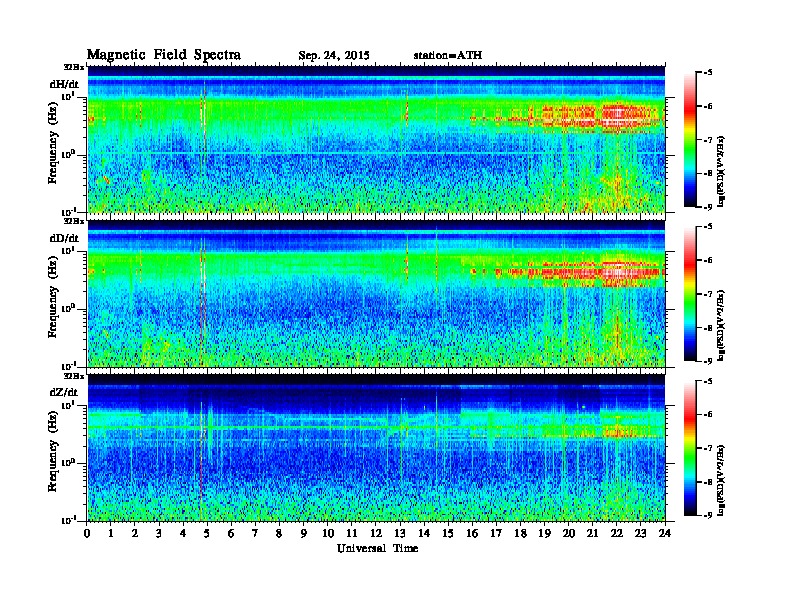Click hour tick label "24" on time axis
This screenshot has width=792, height=612.
coord(665,533)
